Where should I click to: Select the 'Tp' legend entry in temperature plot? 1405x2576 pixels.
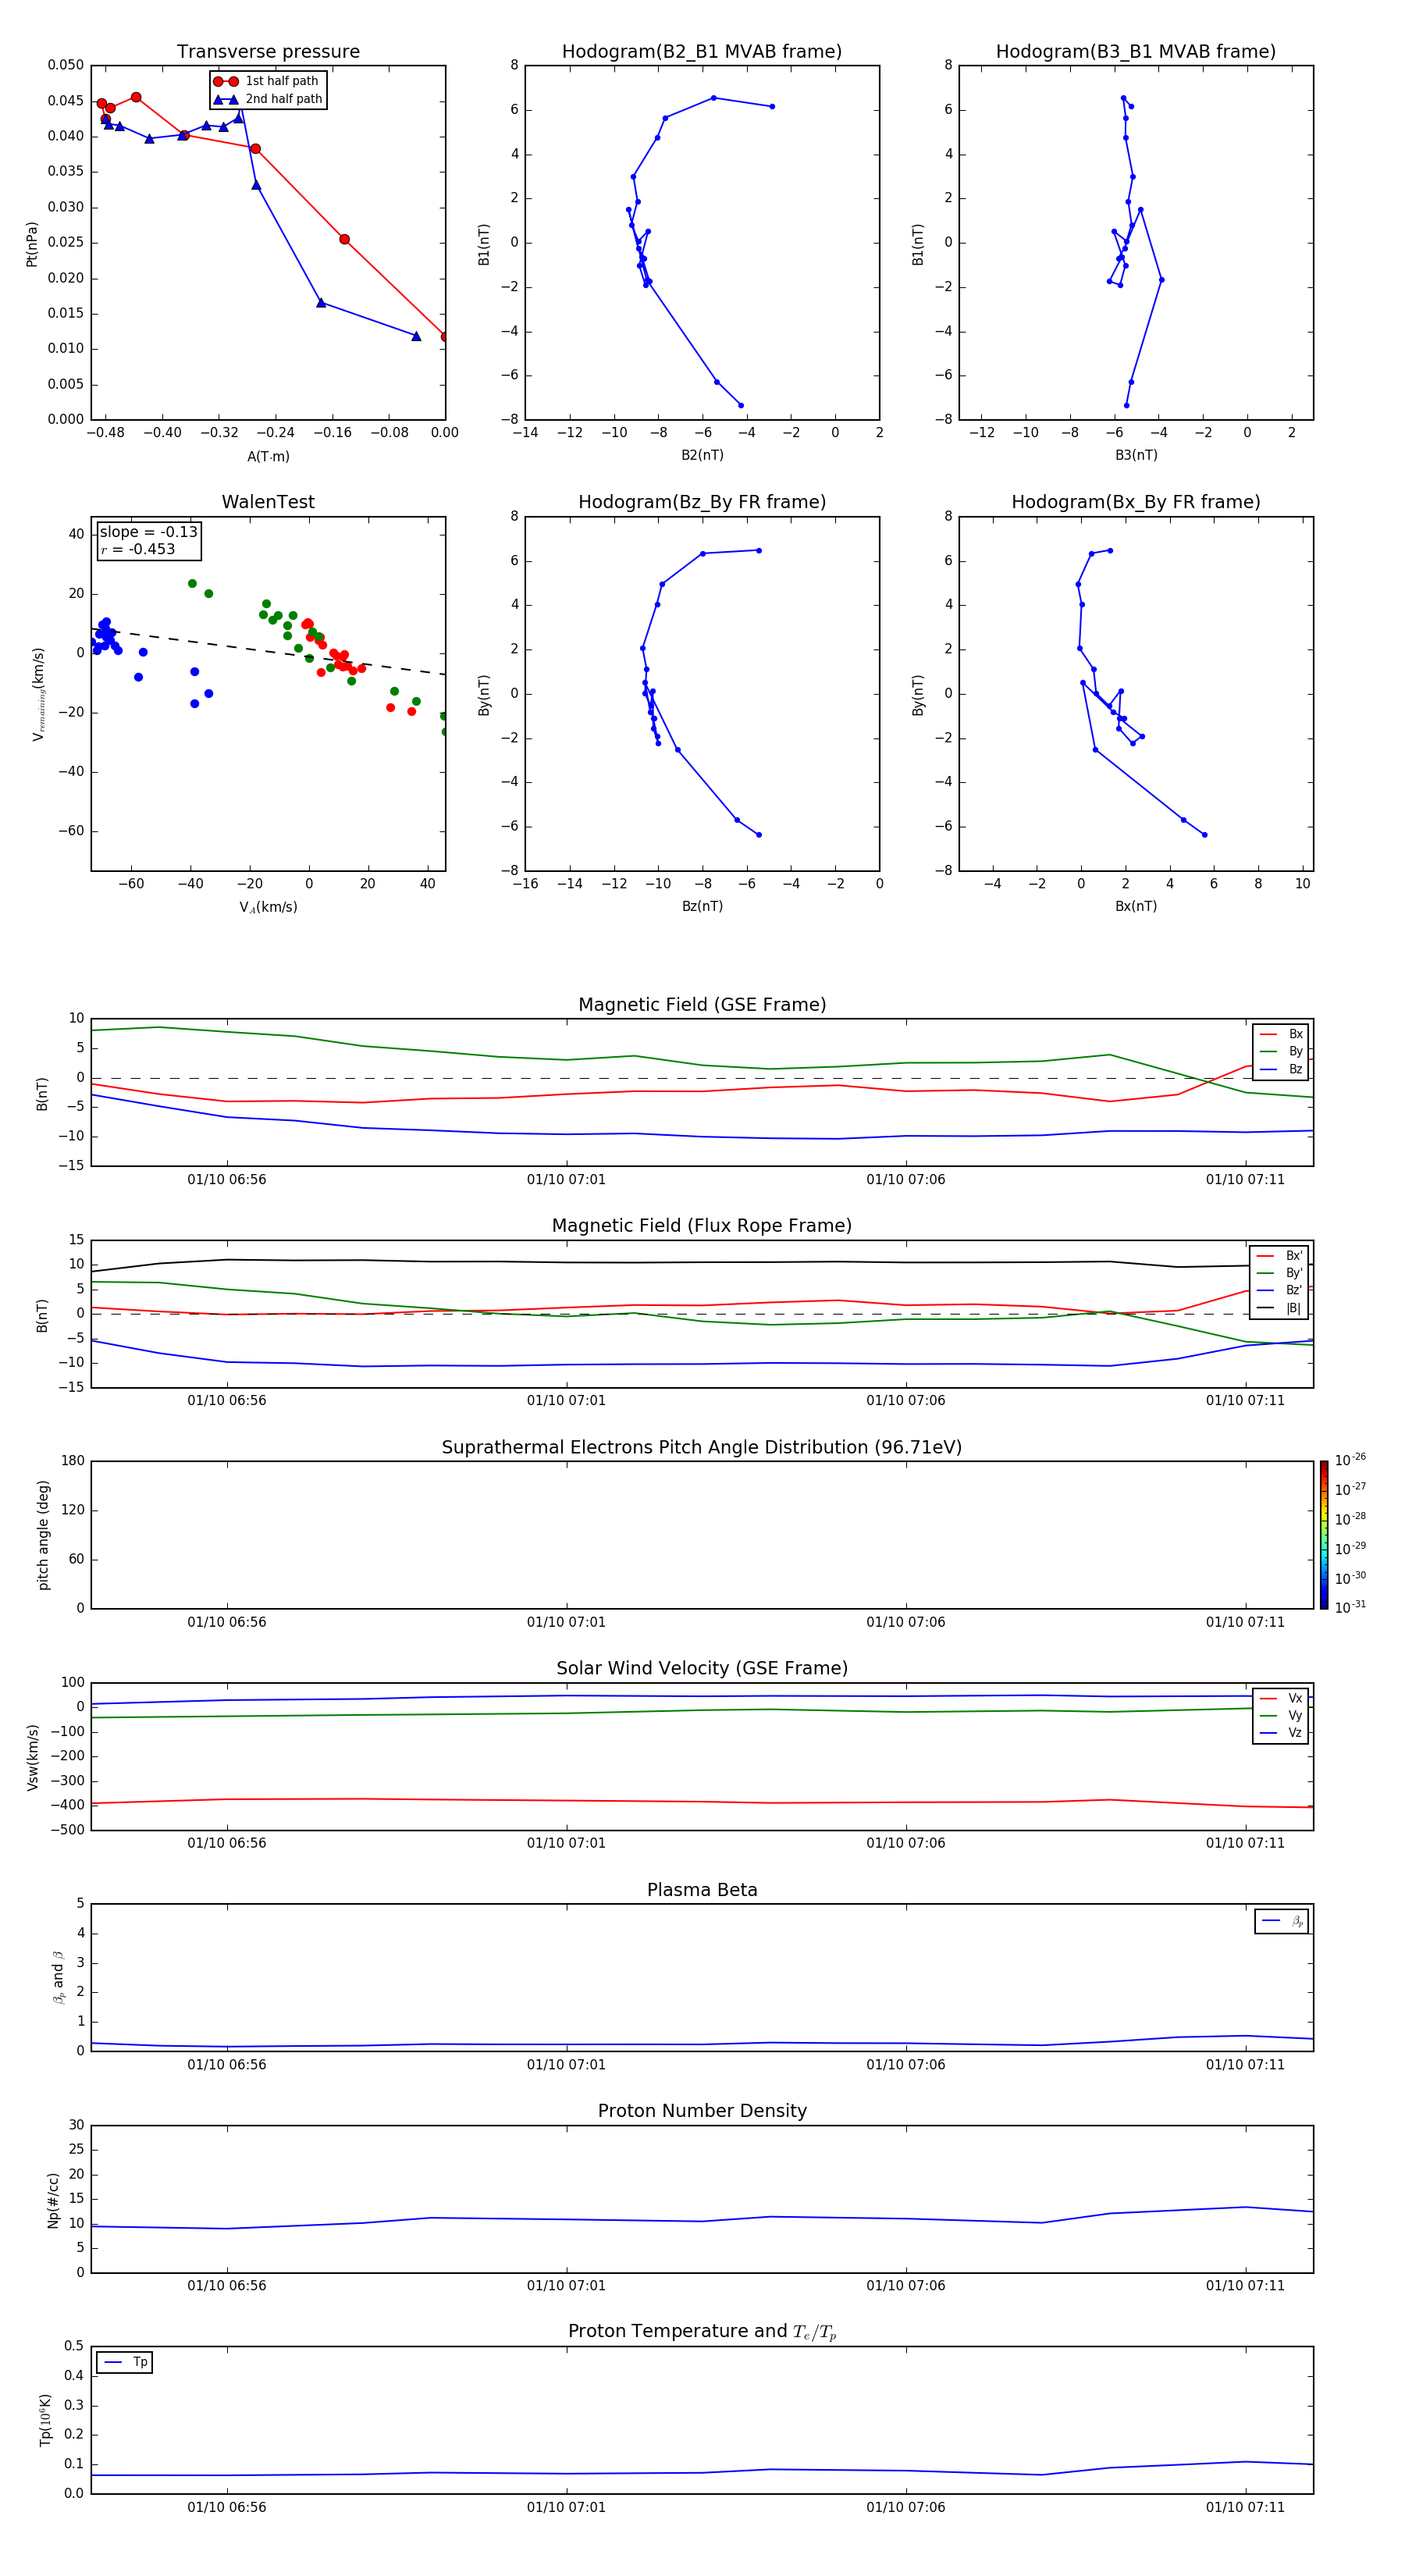[x=124, y=2362]
